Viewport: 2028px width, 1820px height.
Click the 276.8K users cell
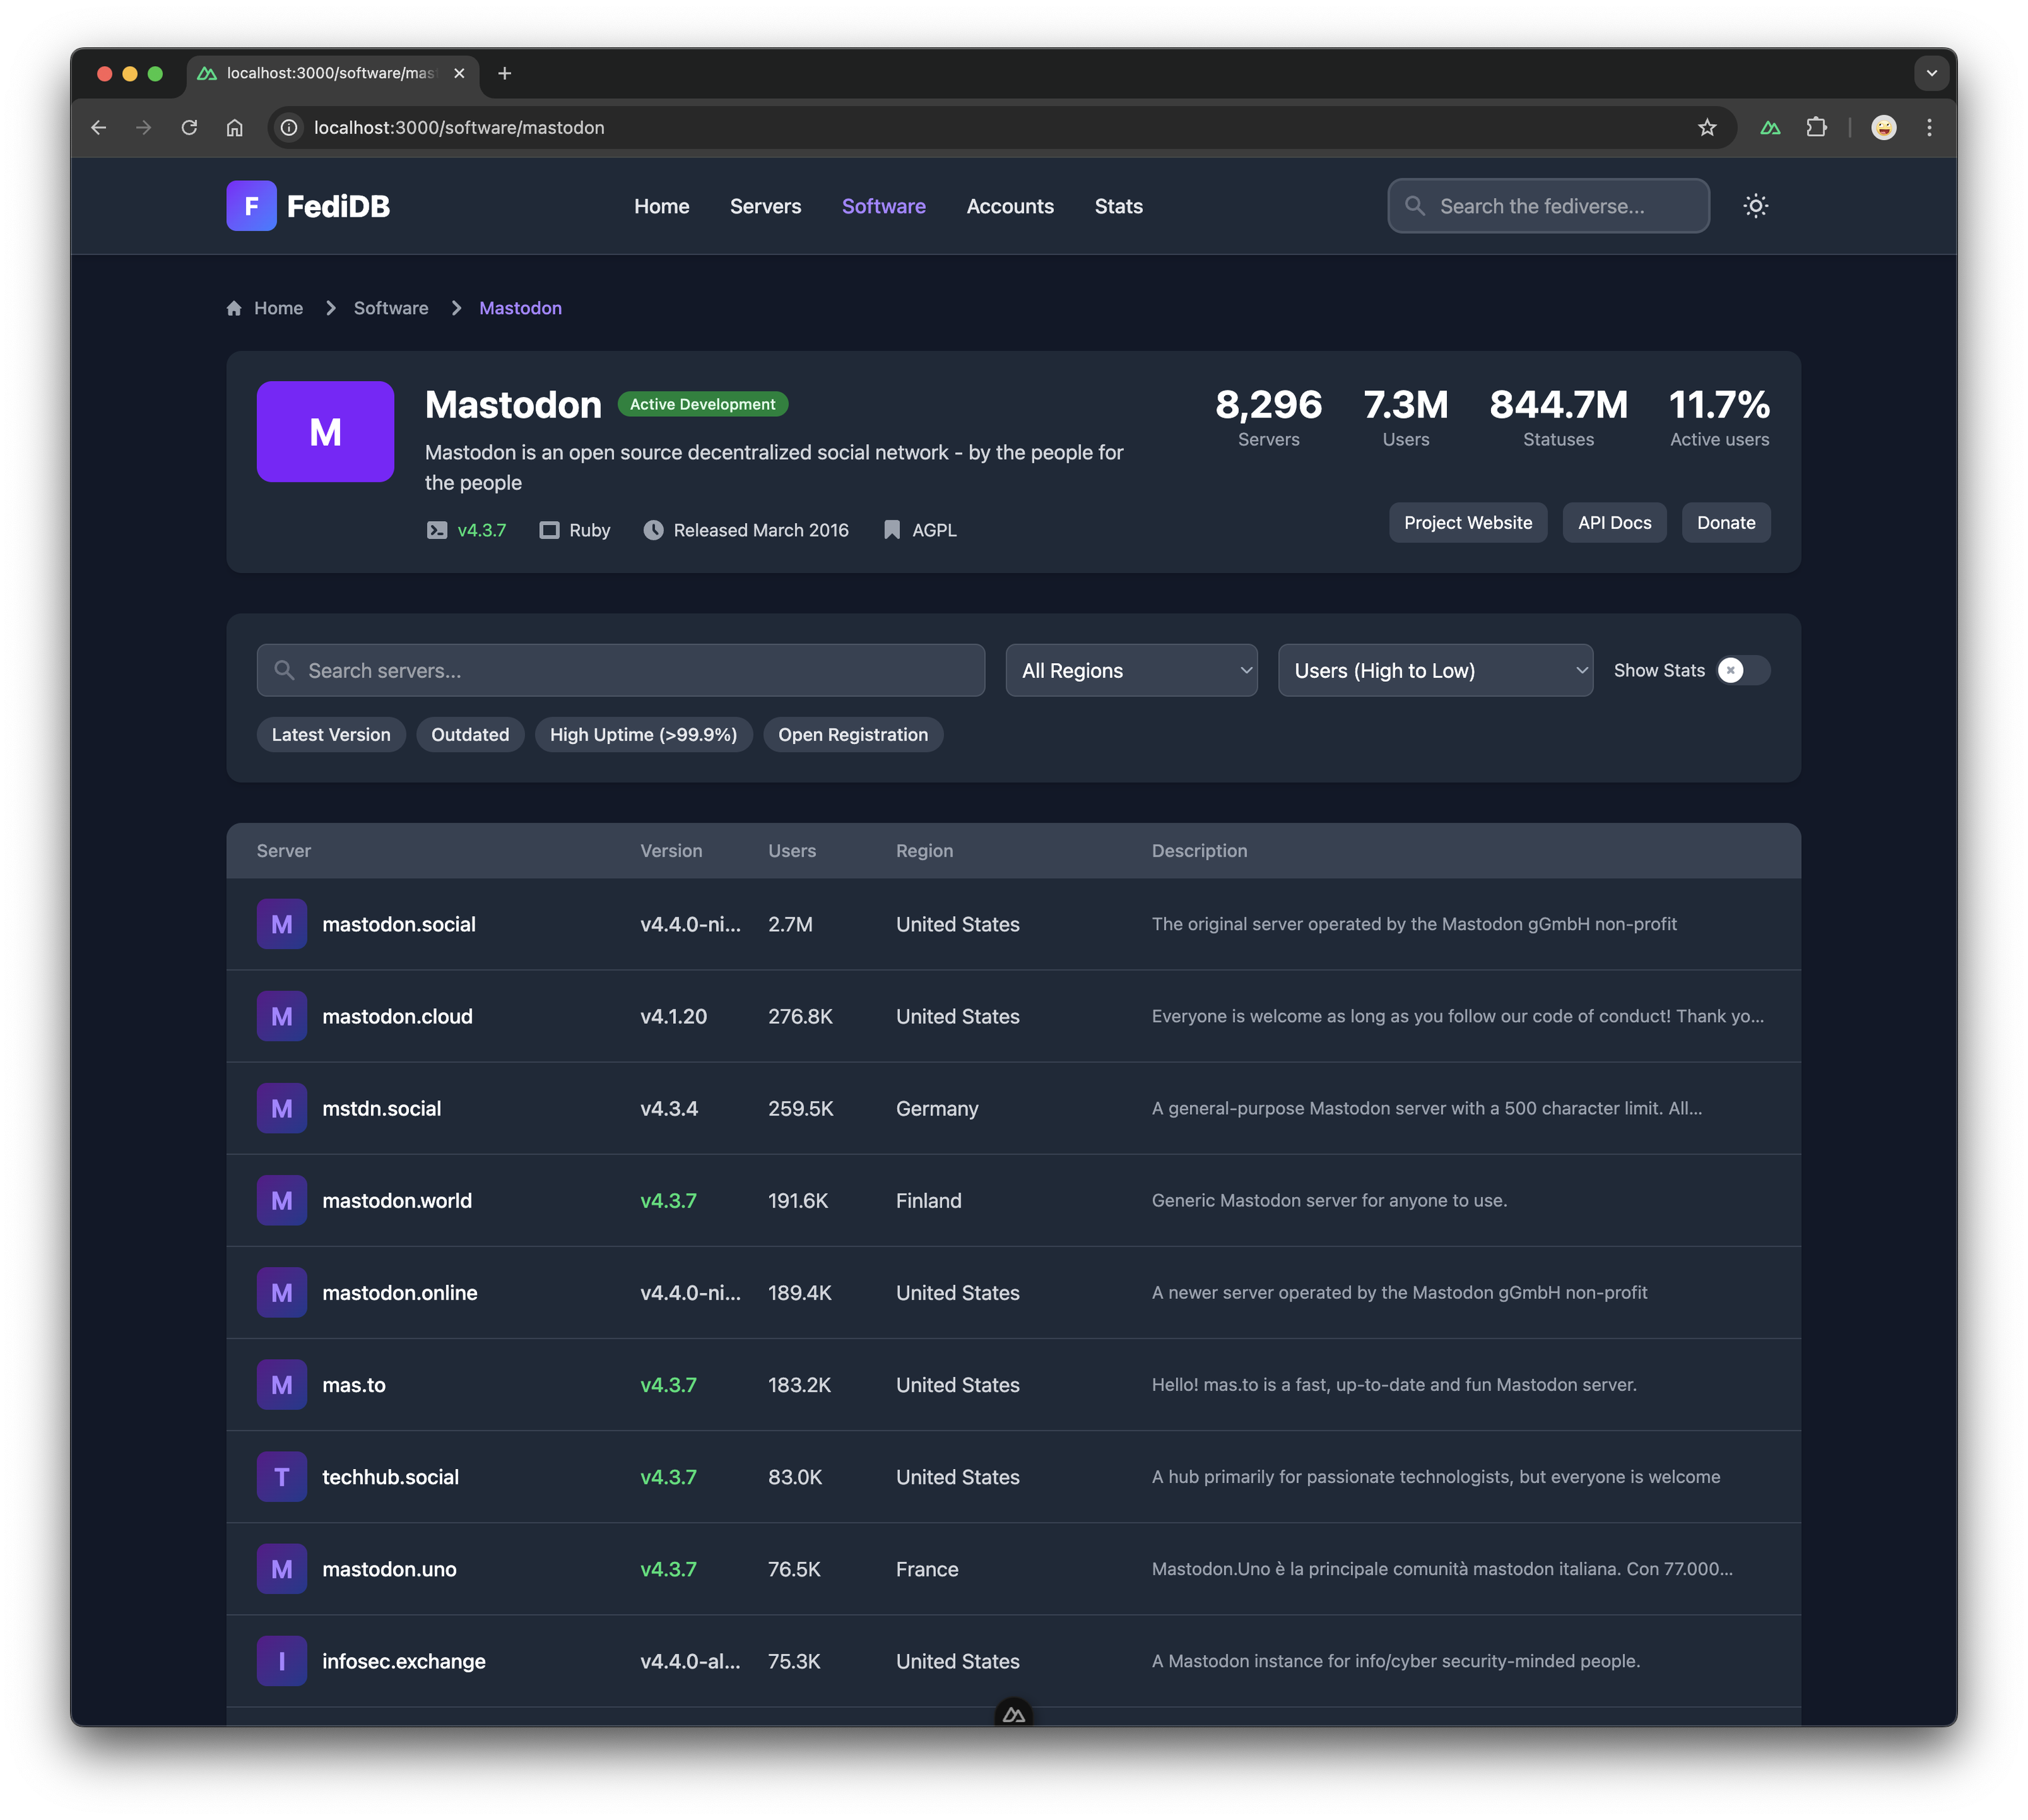point(800,1016)
